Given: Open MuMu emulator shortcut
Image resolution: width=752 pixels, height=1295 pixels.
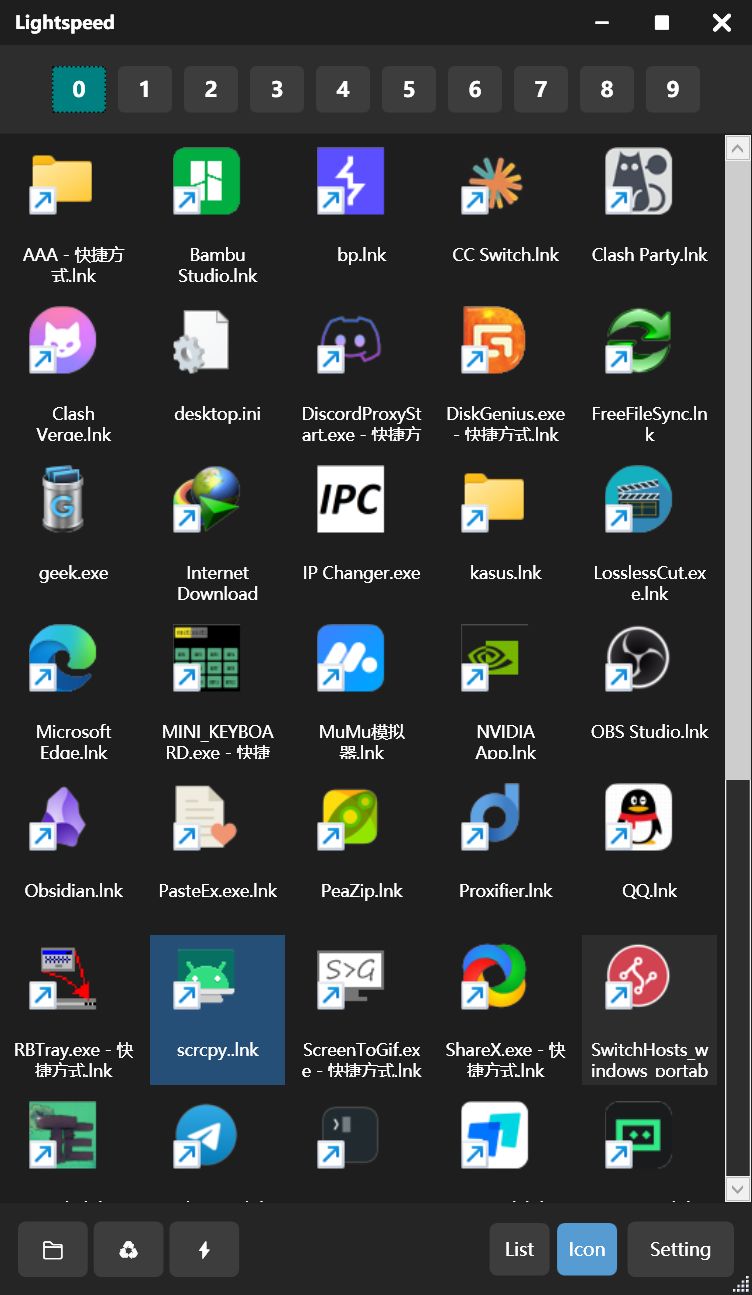Looking at the screenshot, I should click(350, 659).
